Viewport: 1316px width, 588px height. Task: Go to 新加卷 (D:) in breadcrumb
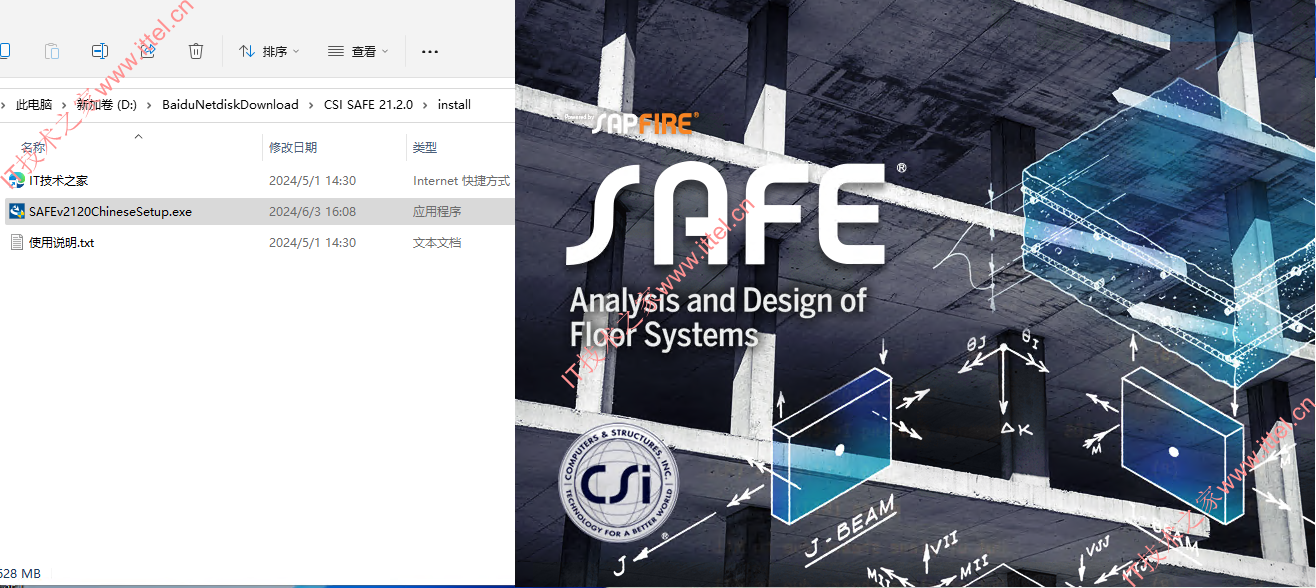click(x=106, y=104)
